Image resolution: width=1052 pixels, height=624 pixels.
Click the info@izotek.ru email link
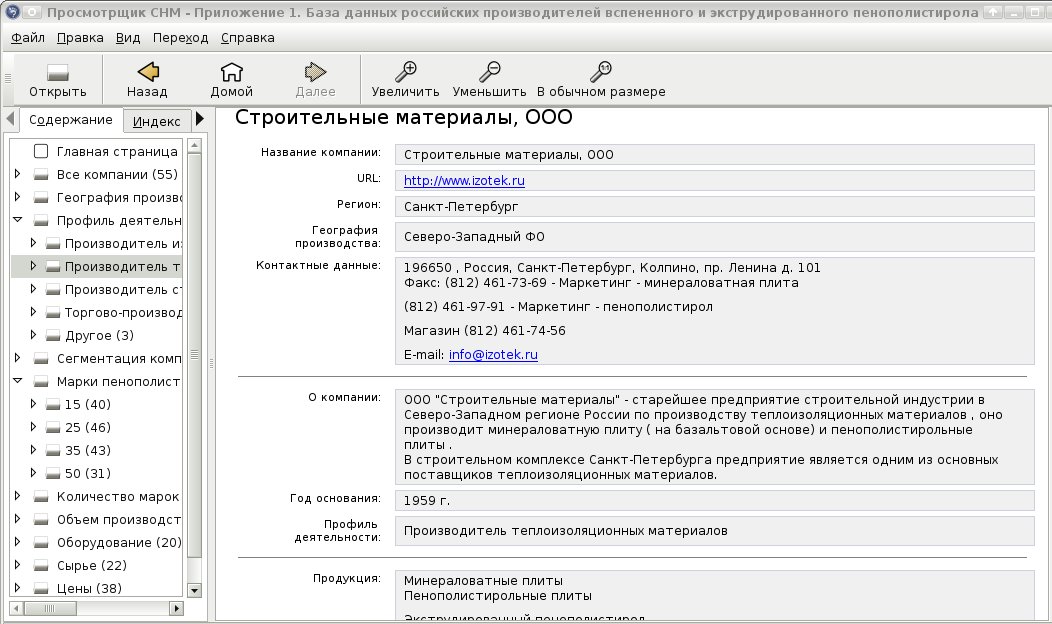pyautogui.click(x=493, y=354)
